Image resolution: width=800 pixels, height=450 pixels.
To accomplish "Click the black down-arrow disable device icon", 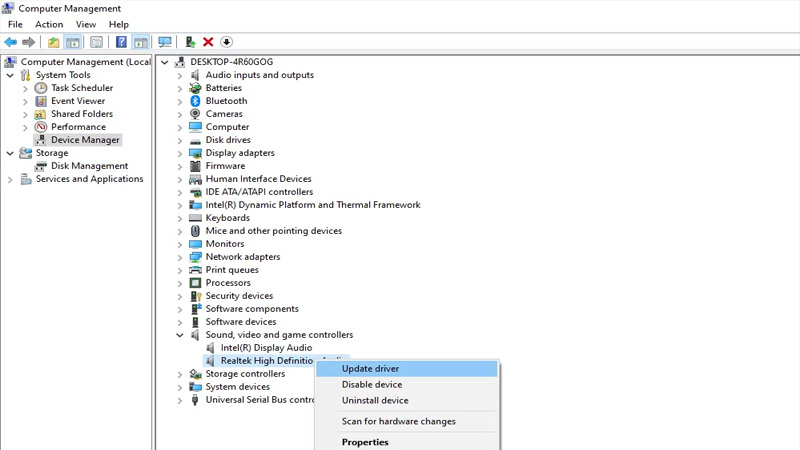I will pos(226,42).
